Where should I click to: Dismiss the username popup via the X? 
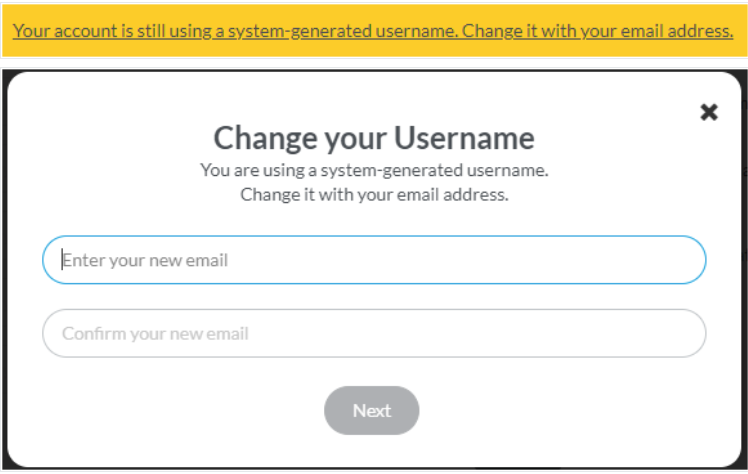[709, 112]
